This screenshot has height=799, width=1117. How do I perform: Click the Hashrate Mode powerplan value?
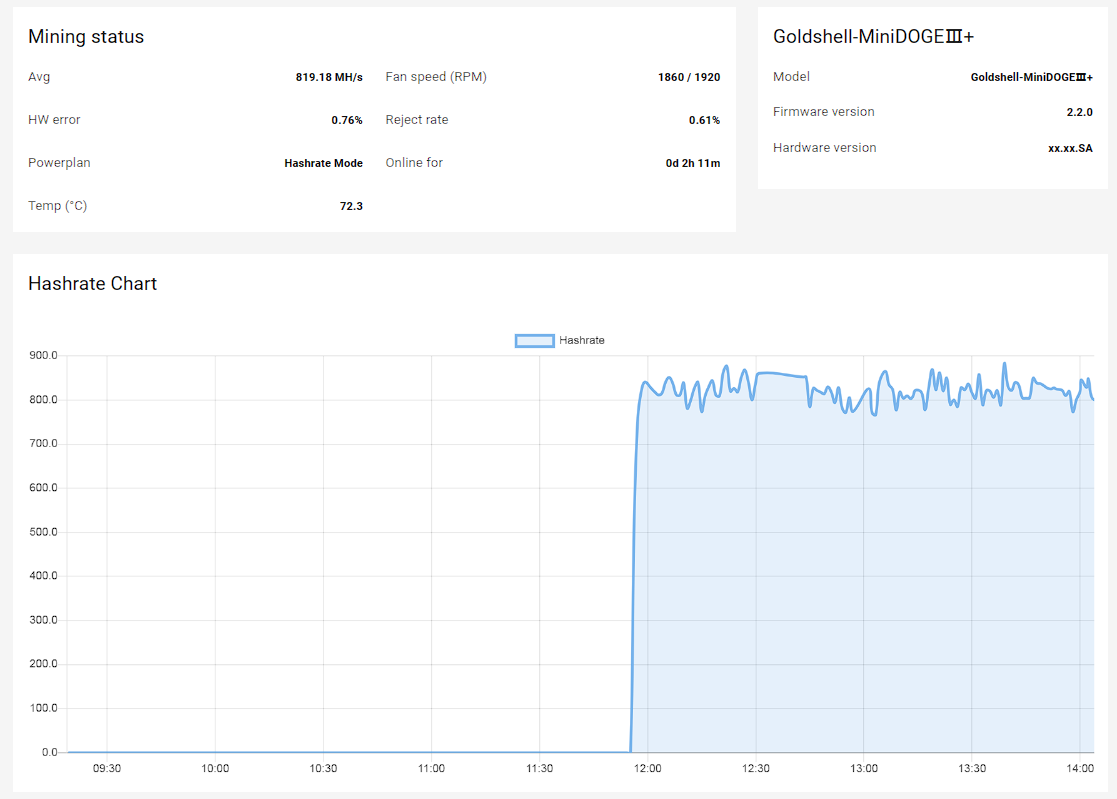pyautogui.click(x=323, y=163)
